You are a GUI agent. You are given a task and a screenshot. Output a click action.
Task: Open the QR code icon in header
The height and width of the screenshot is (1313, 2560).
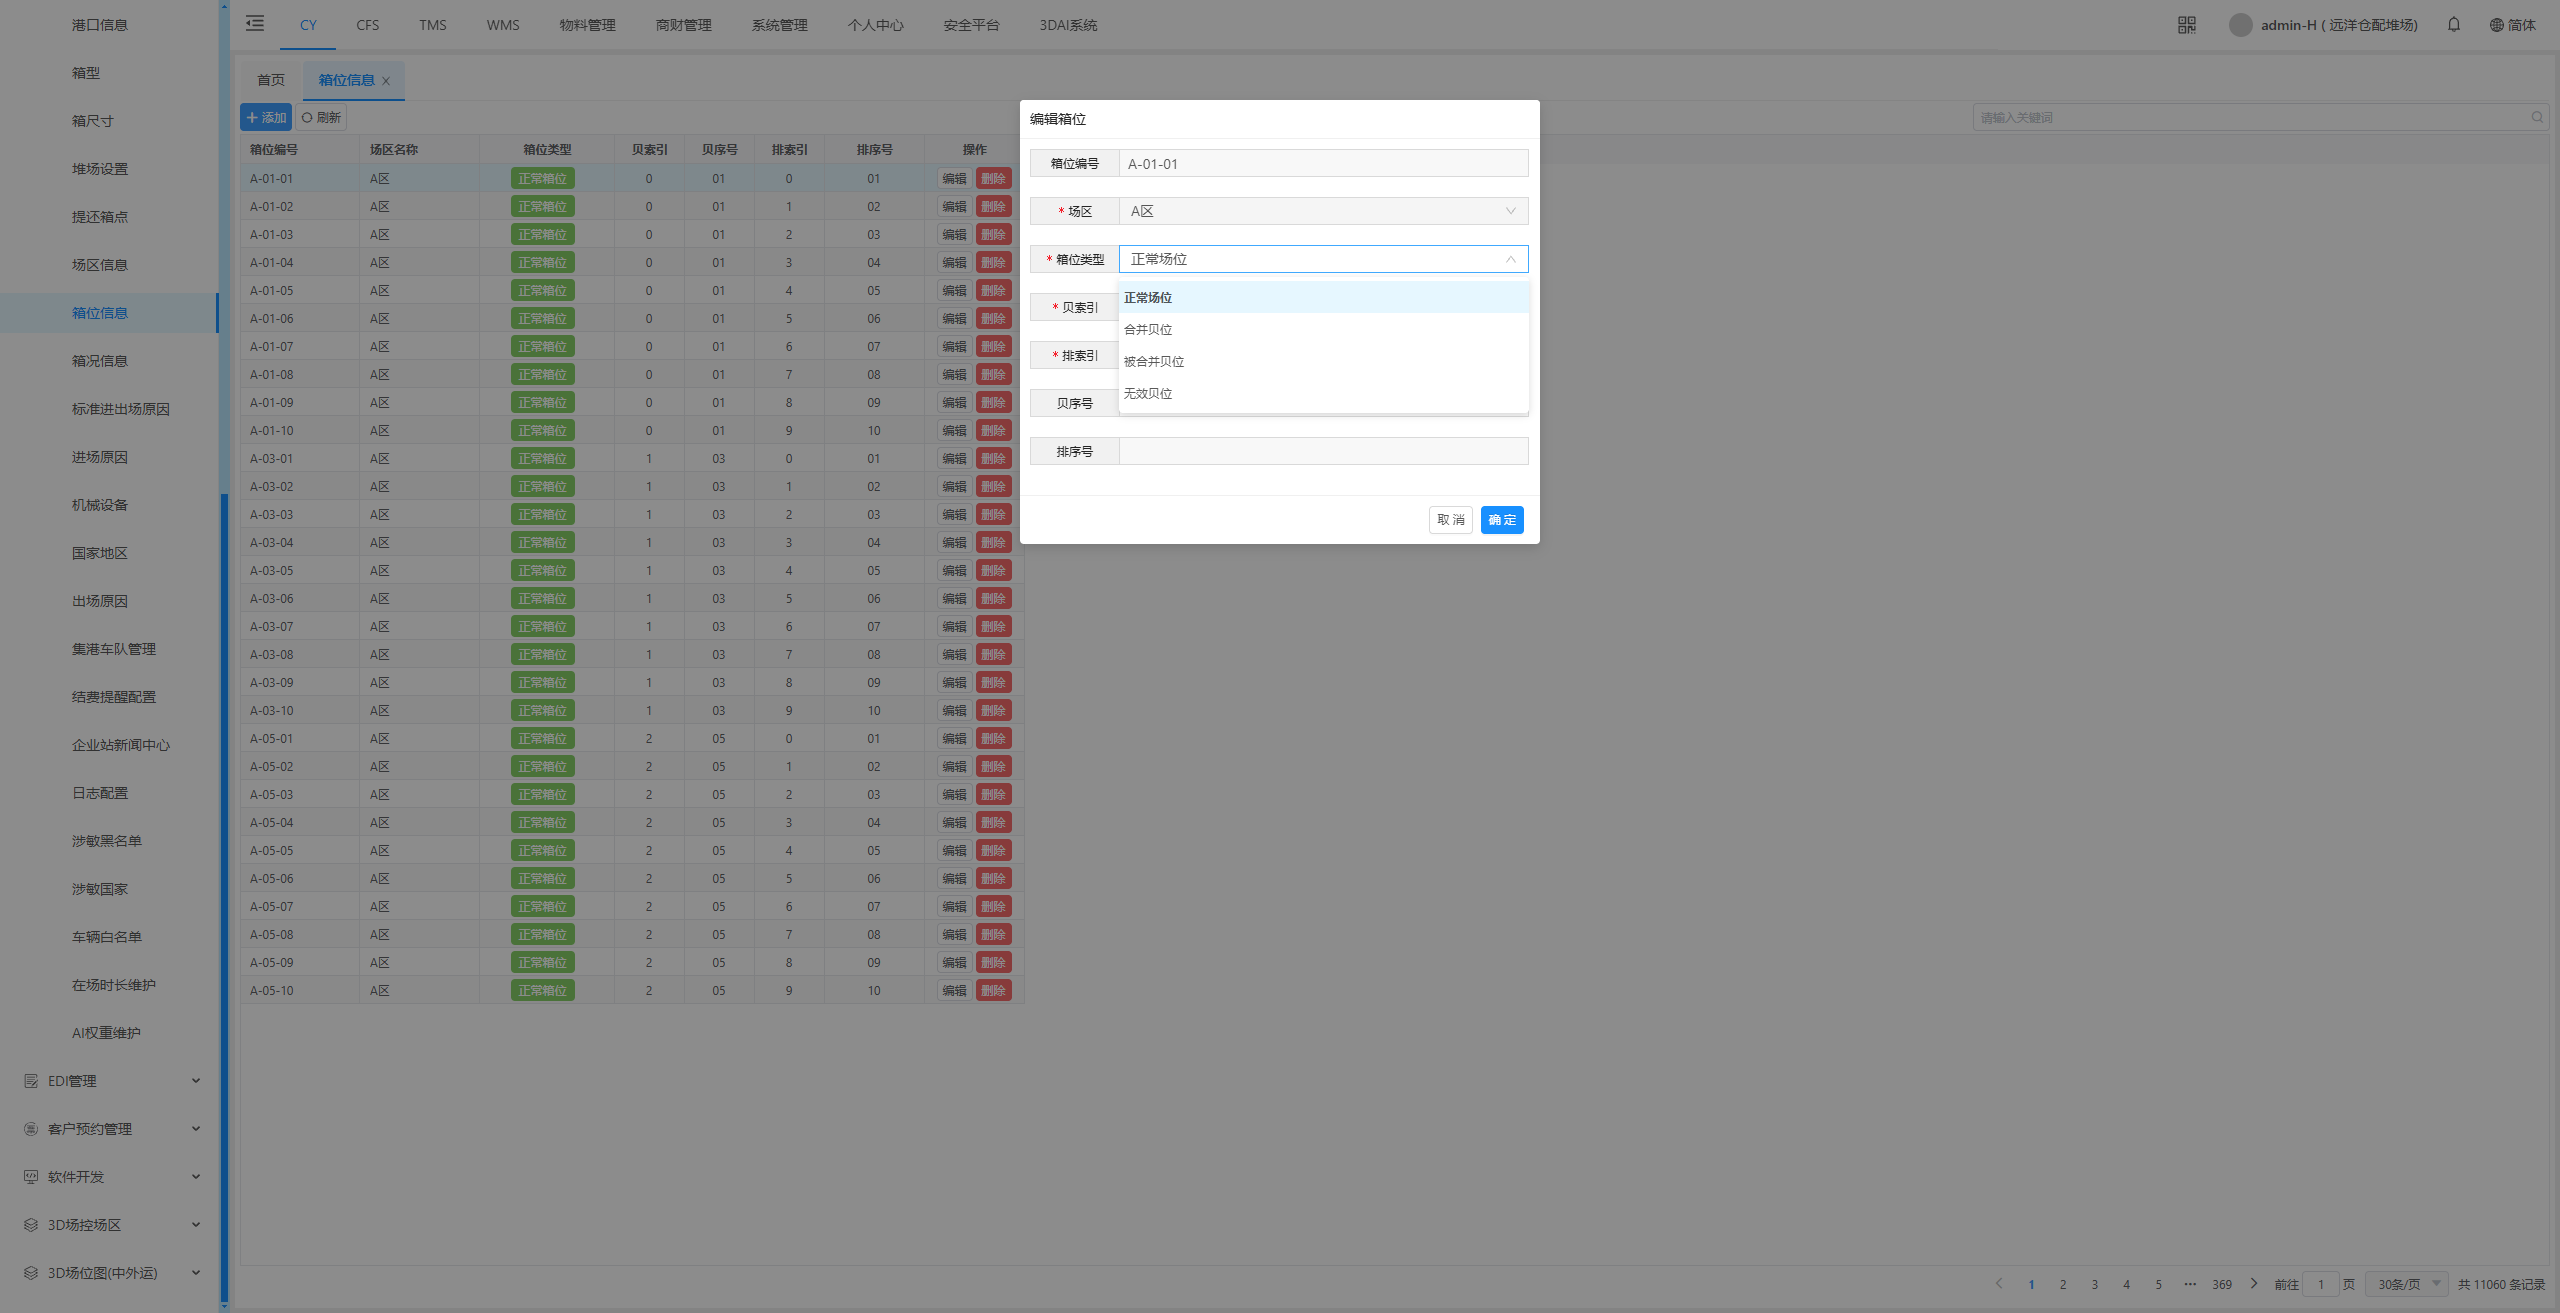point(2187,25)
